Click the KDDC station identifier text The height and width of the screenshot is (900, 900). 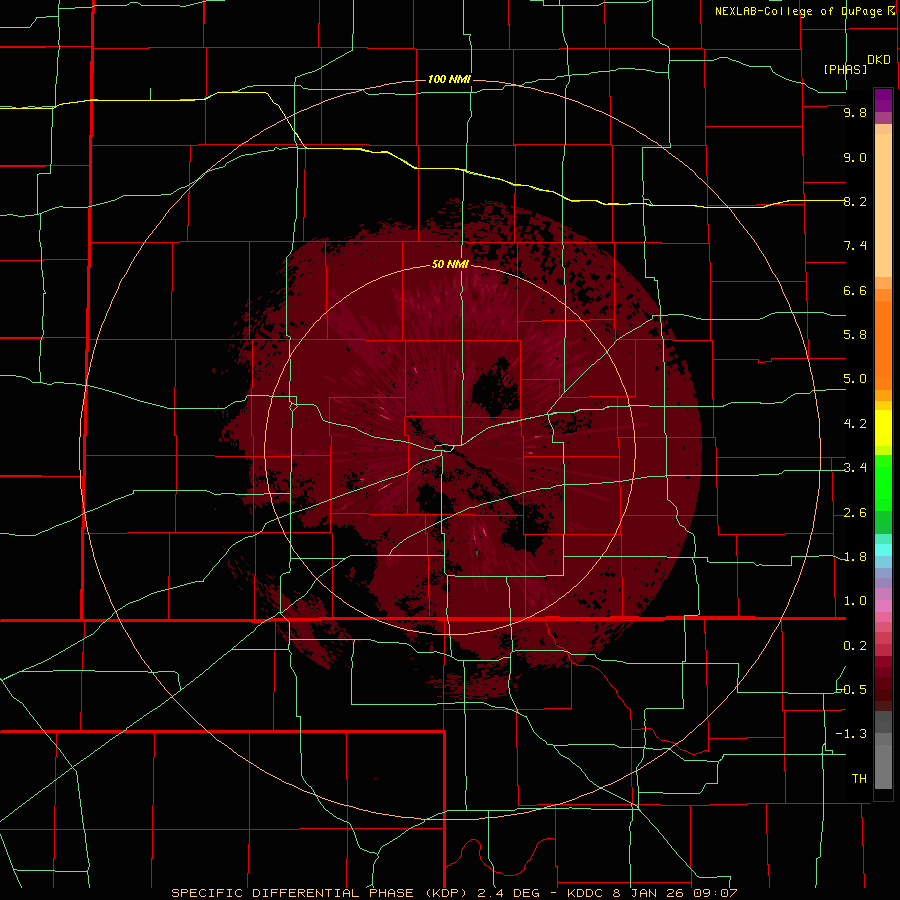pos(585,893)
